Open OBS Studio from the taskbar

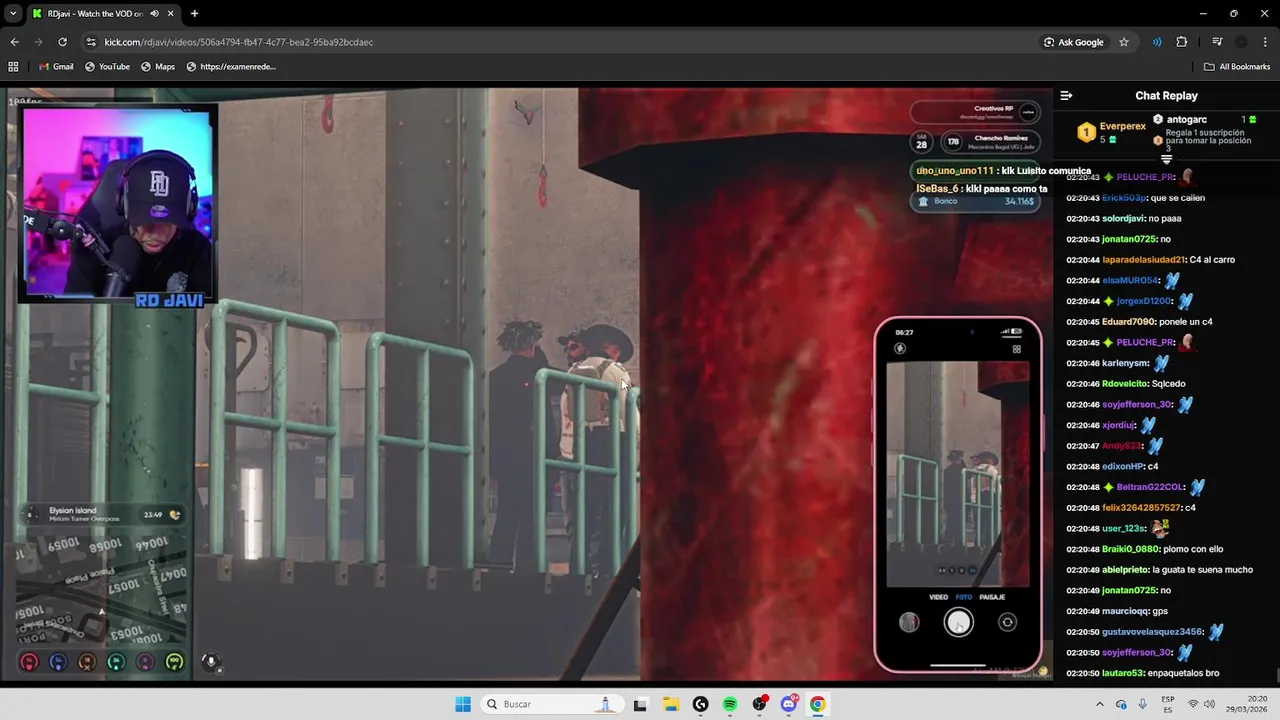click(x=759, y=704)
